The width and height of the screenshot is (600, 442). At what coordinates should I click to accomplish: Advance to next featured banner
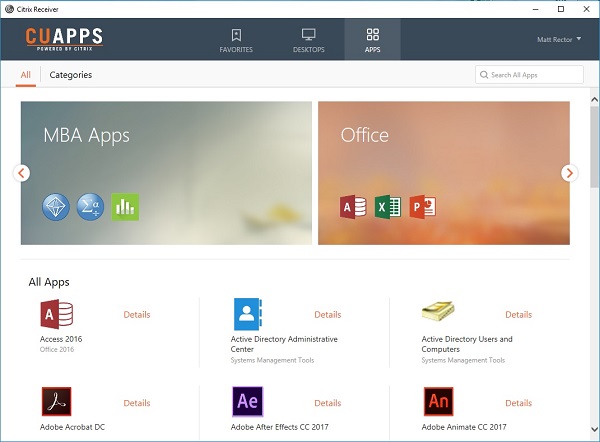click(569, 173)
